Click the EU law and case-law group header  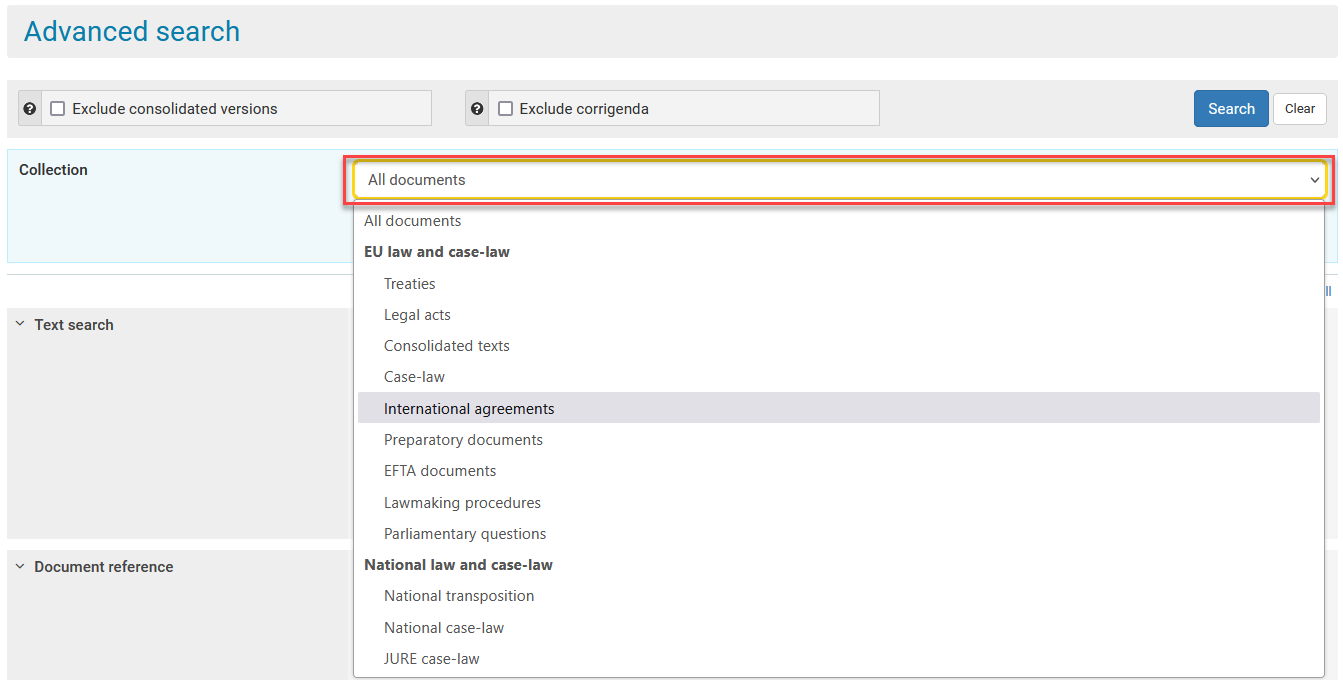pyautogui.click(x=437, y=252)
